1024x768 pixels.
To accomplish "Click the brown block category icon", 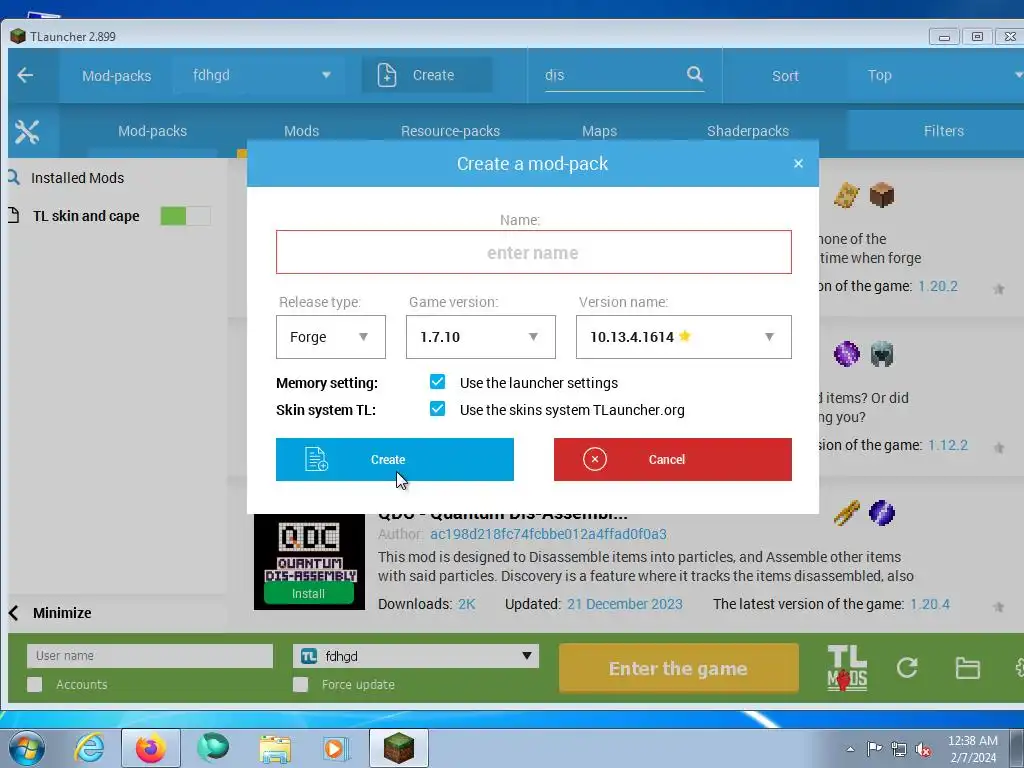I will pyautogui.click(x=882, y=195).
